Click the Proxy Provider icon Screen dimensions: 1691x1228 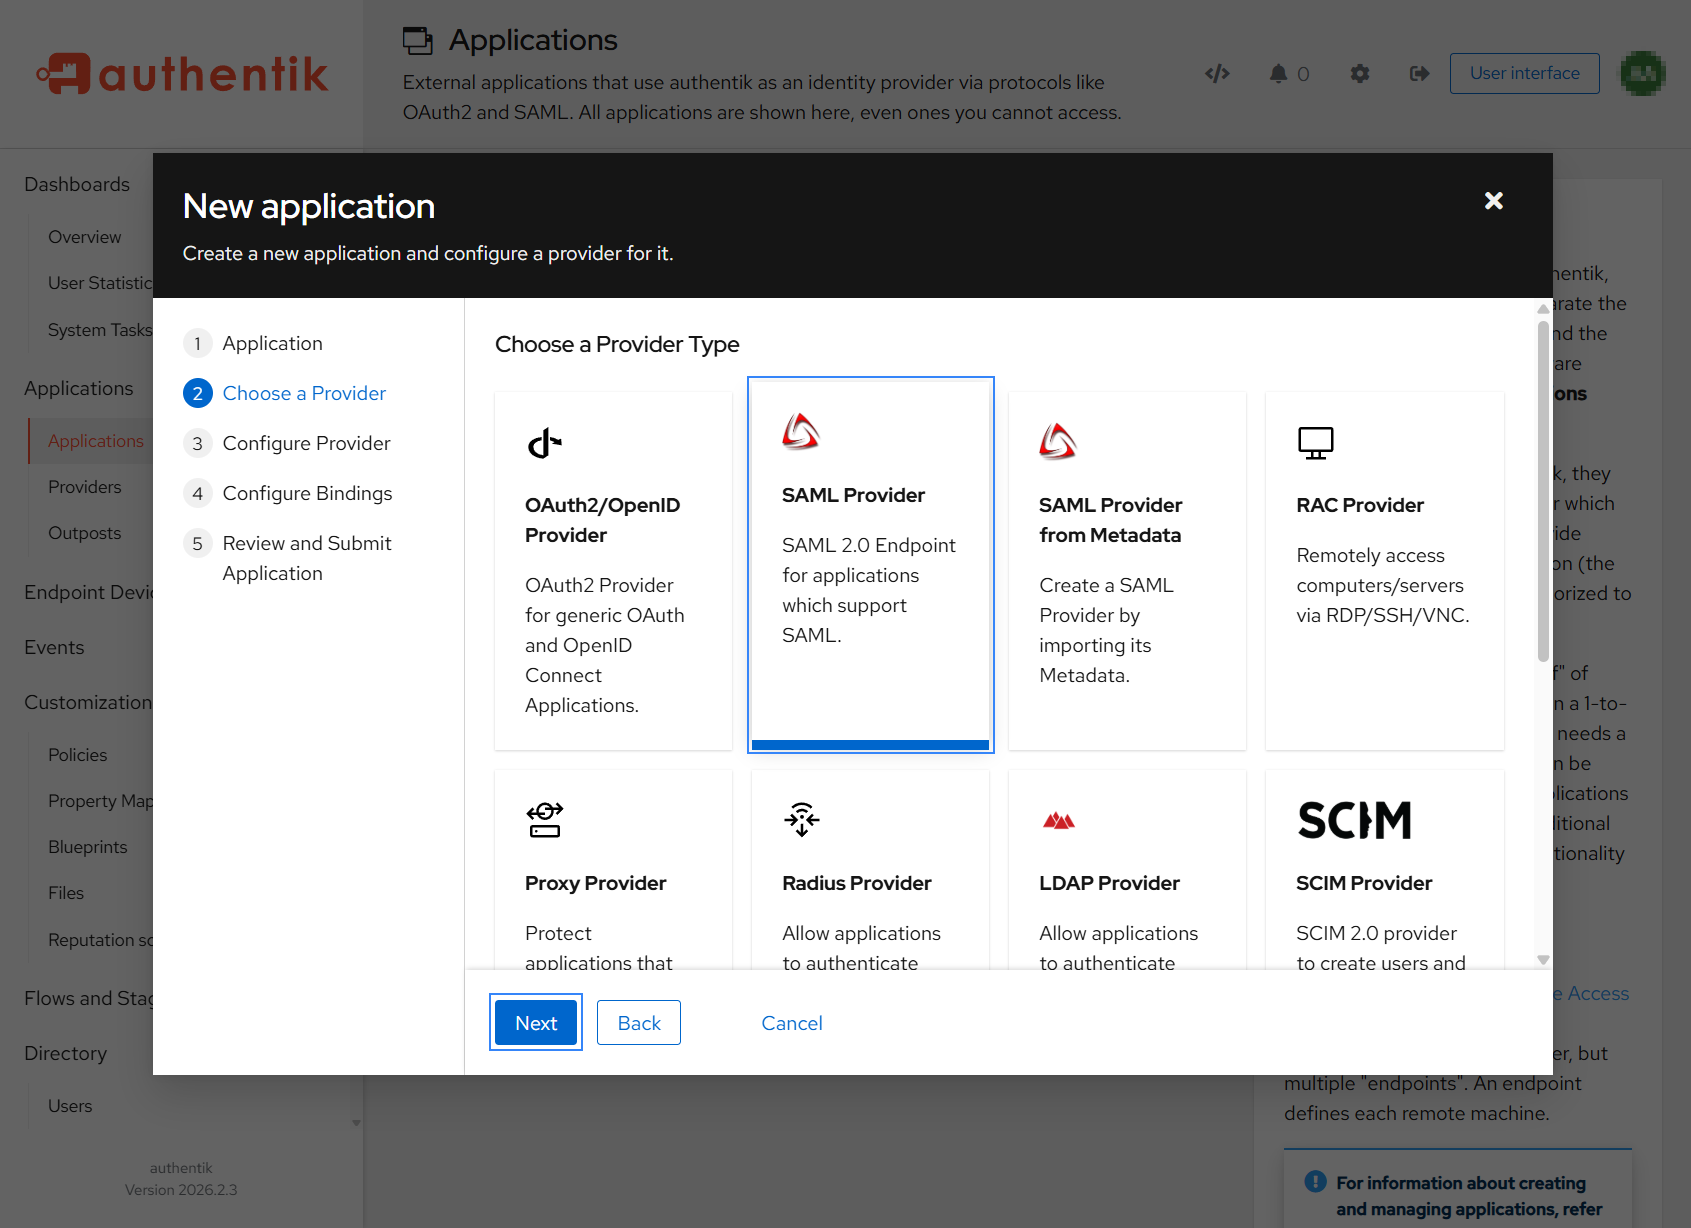[545, 820]
